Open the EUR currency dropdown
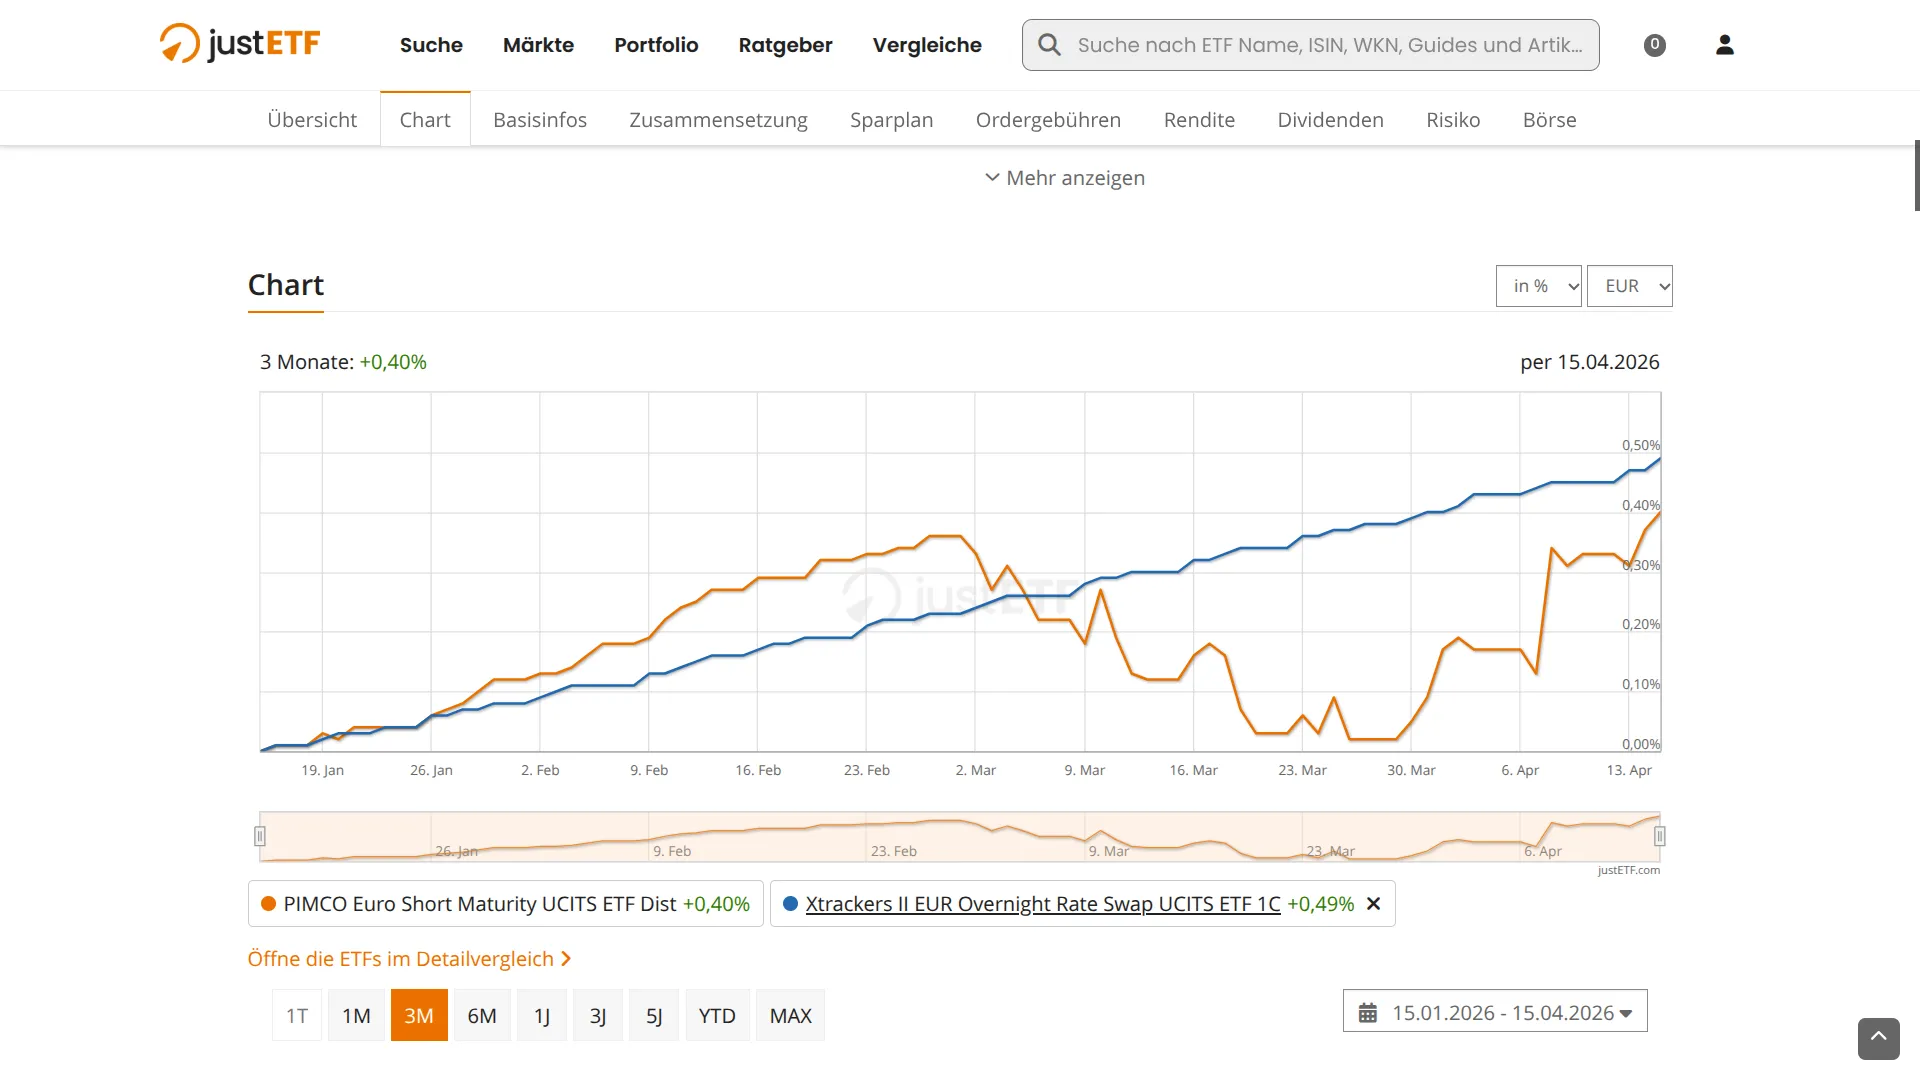 point(1629,286)
